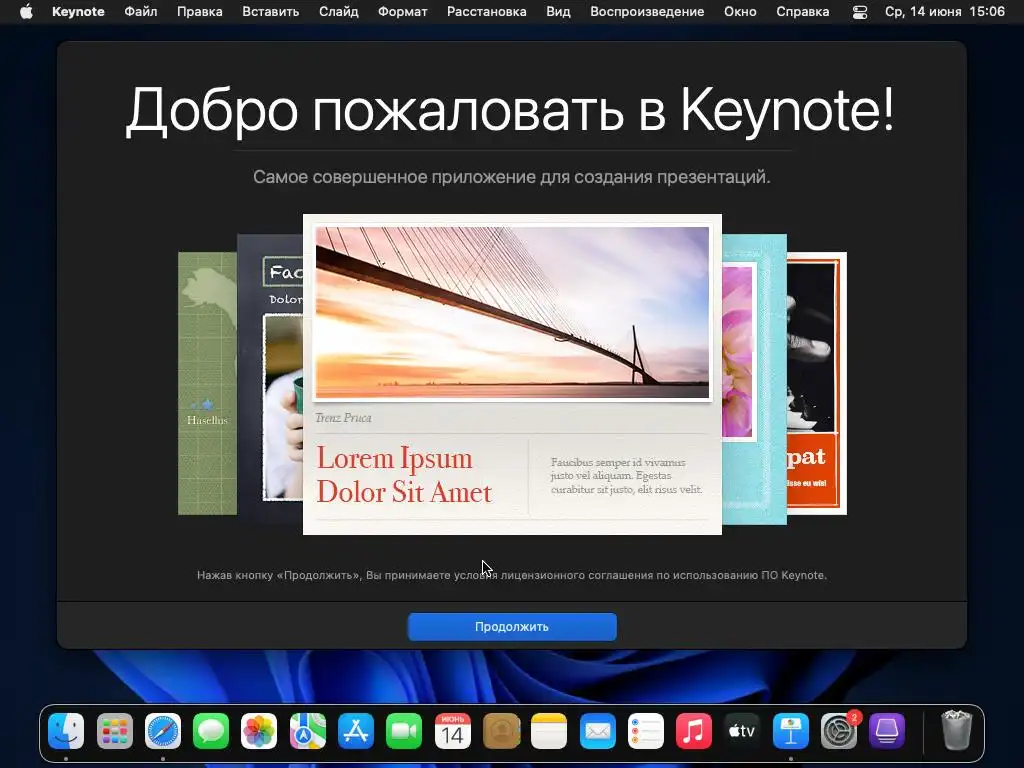Open the Справка menu
The width and height of the screenshot is (1024, 768).
803,12
